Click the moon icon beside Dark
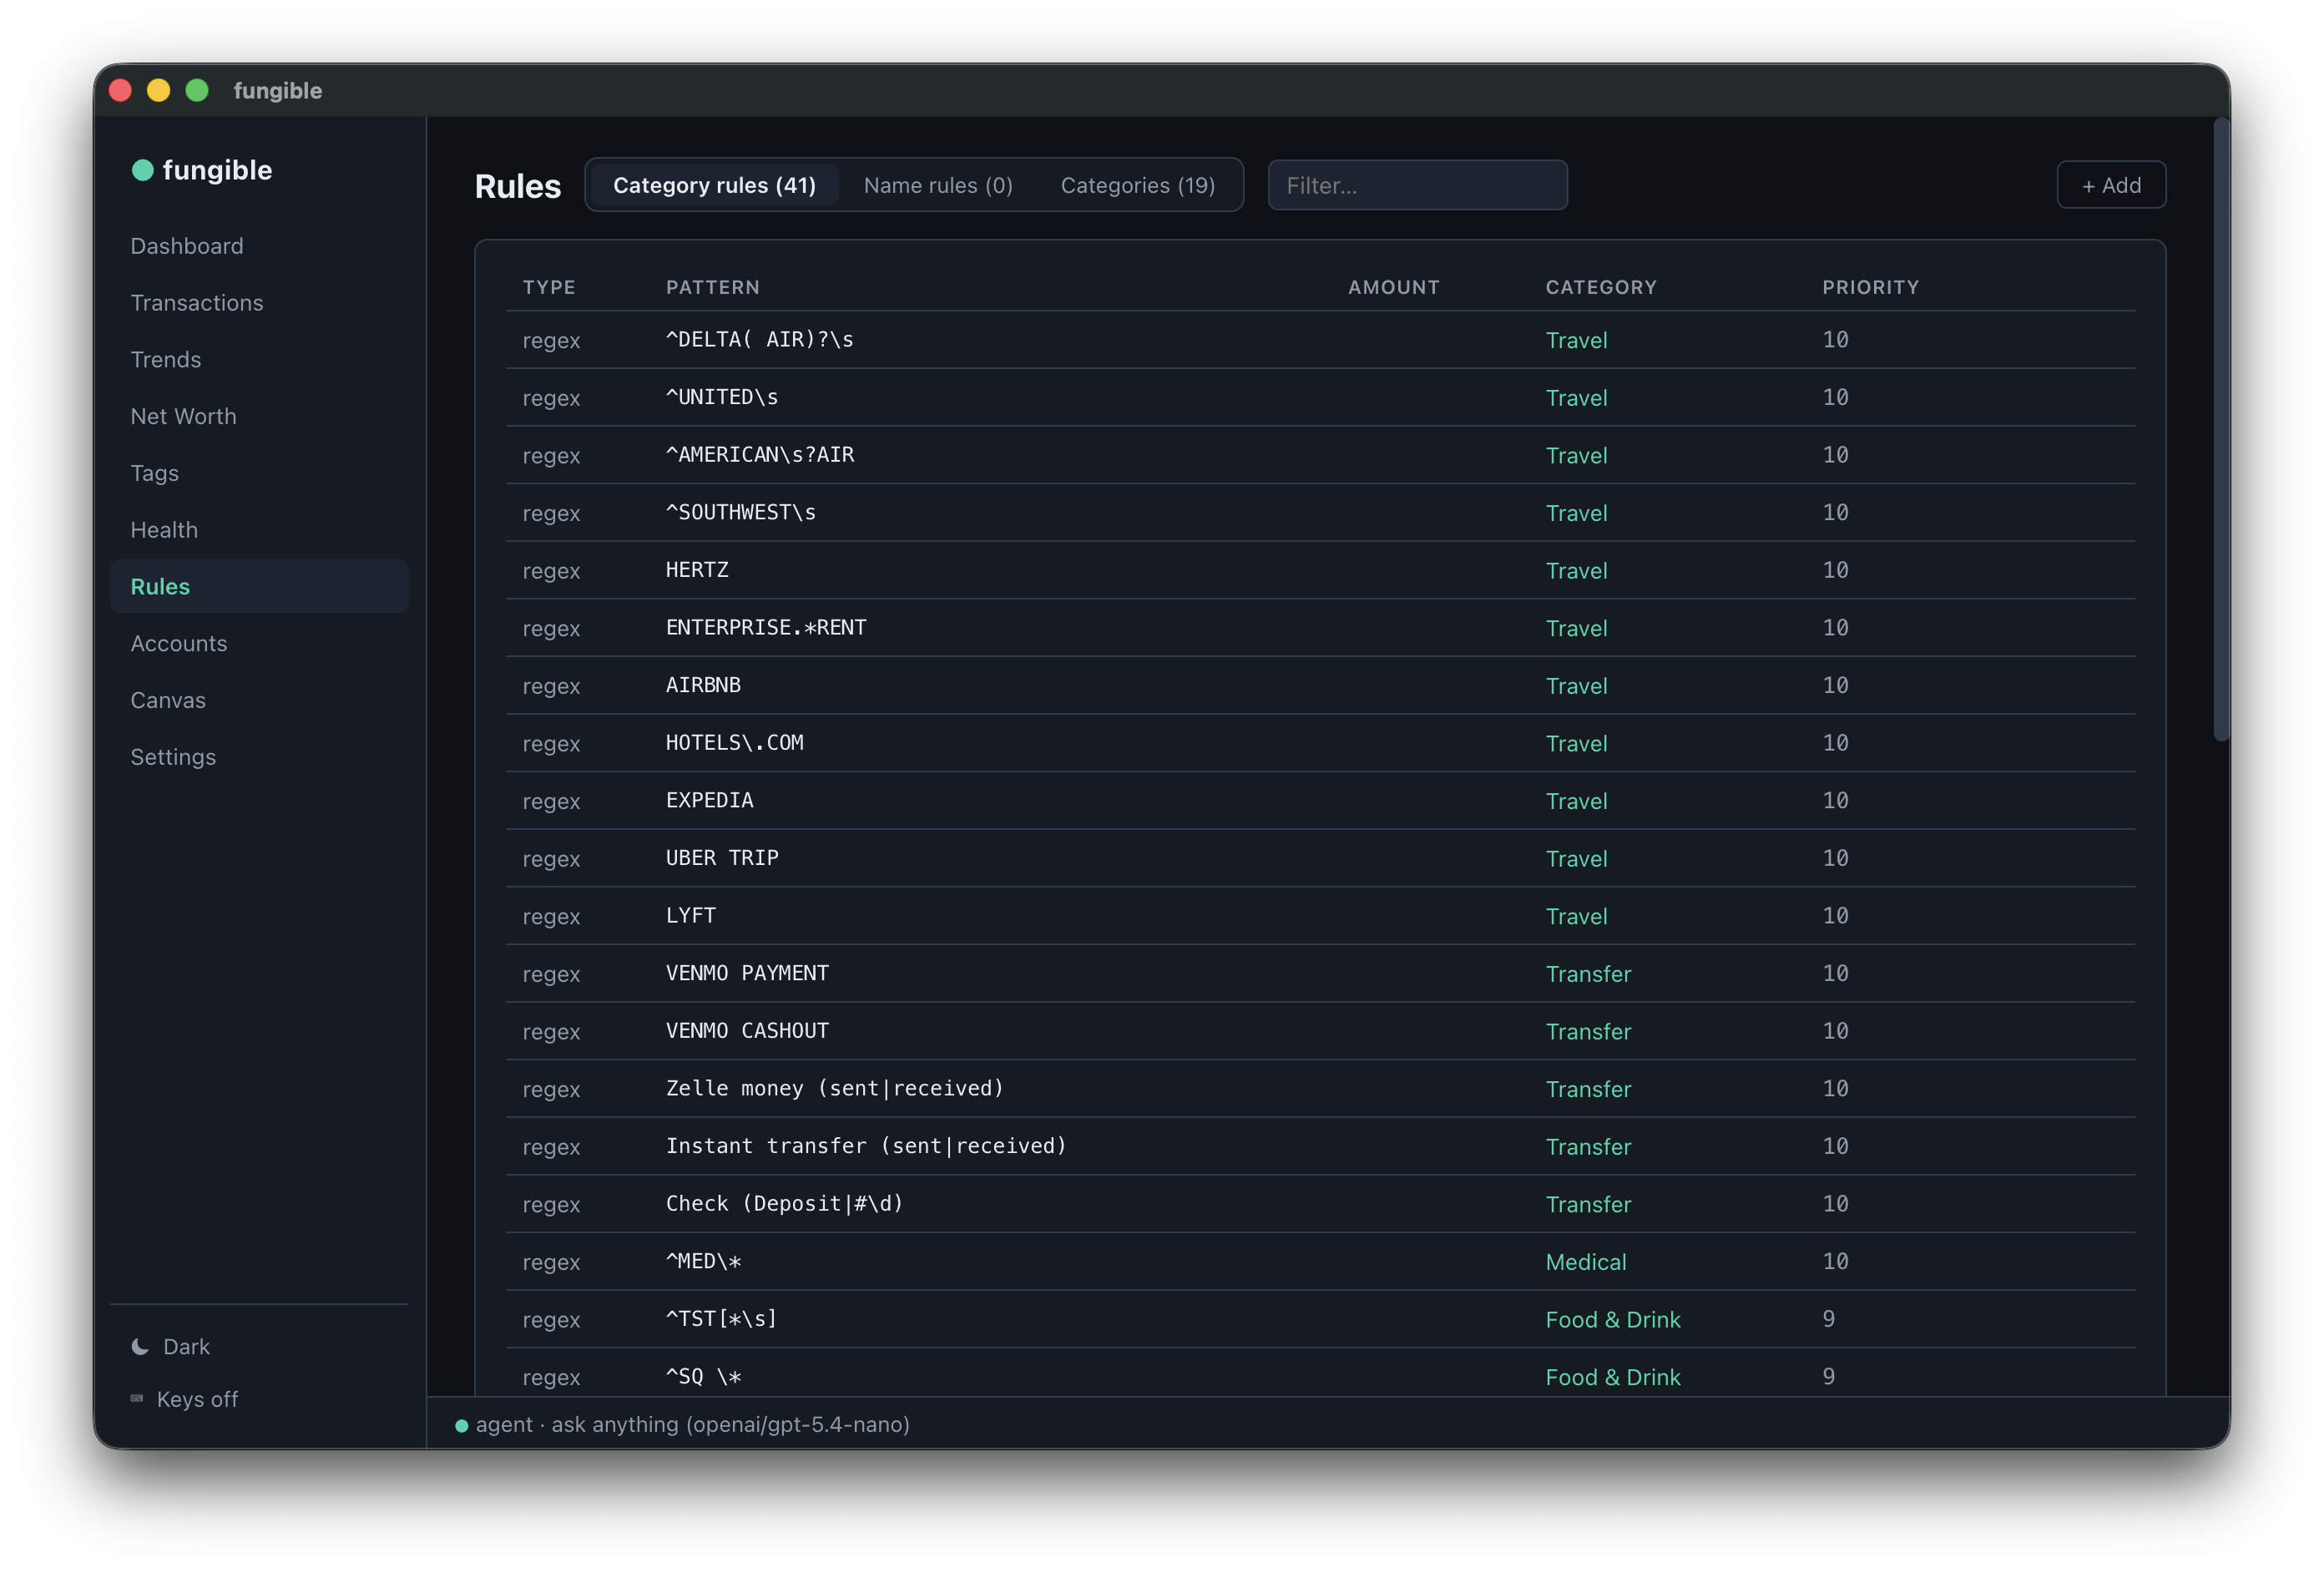The height and width of the screenshot is (1573, 2324). pos(140,1346)
